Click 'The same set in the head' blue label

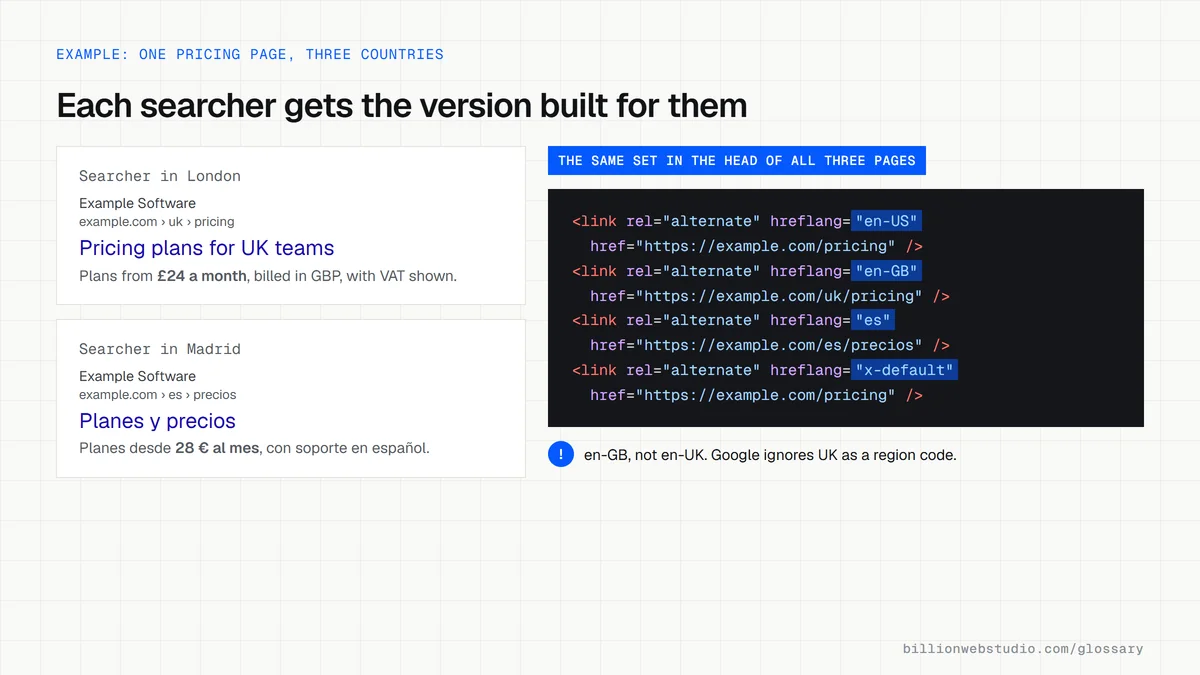pos(737,160)
